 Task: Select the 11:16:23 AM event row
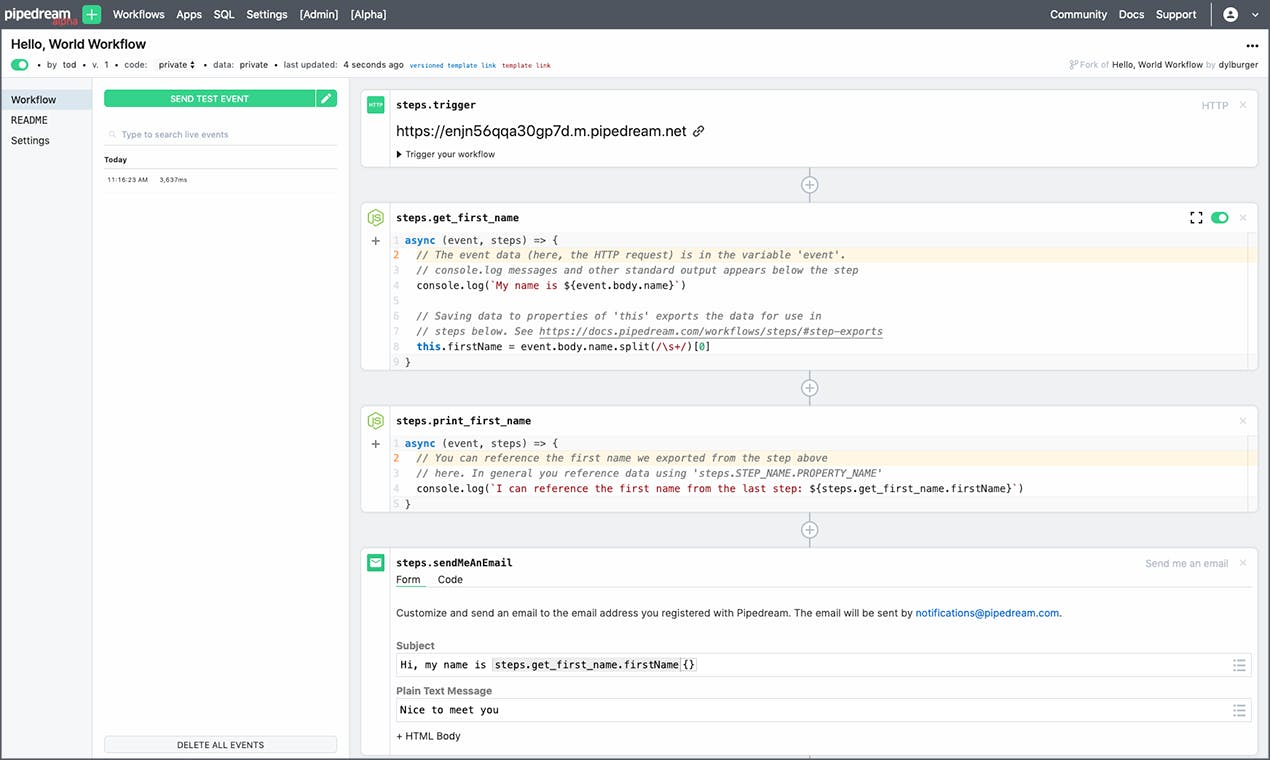220,180
